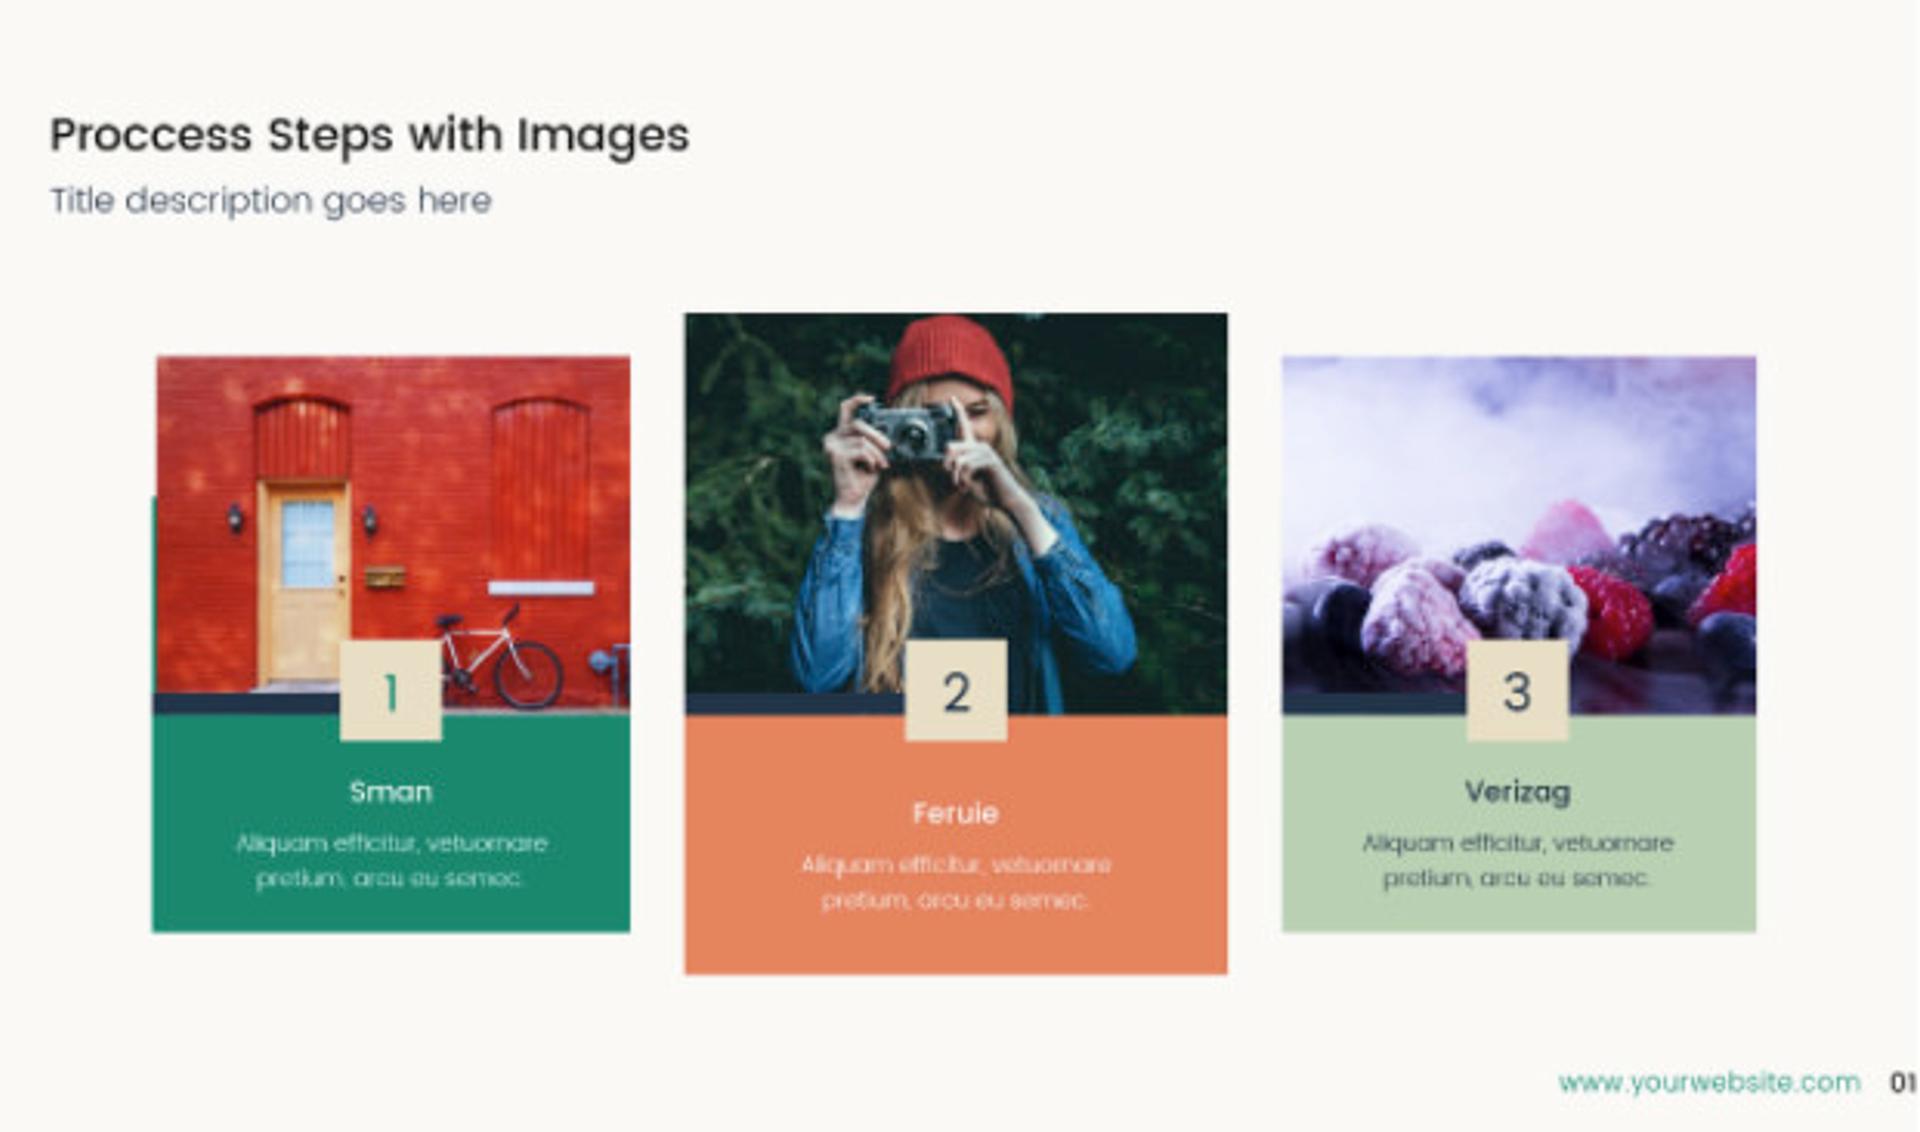Open the www.yourwebsite.com link
This screenshot has height=1132, width=1920.
pos(1709,1082)
